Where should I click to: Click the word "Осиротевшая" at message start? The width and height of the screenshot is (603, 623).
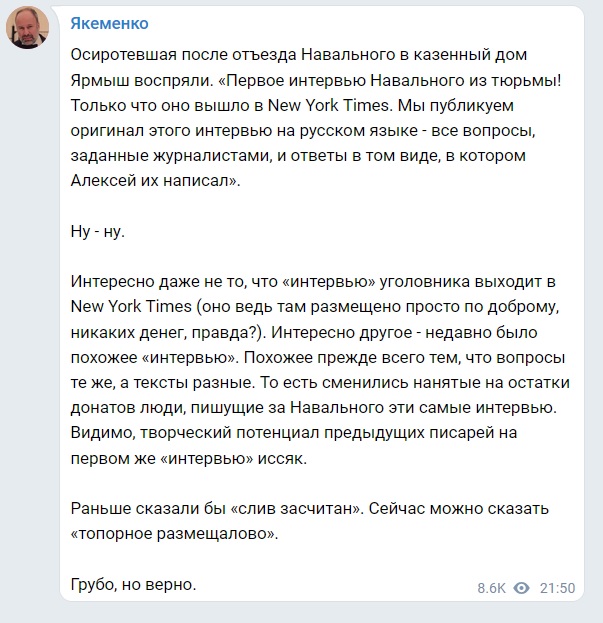click(123, 54)
